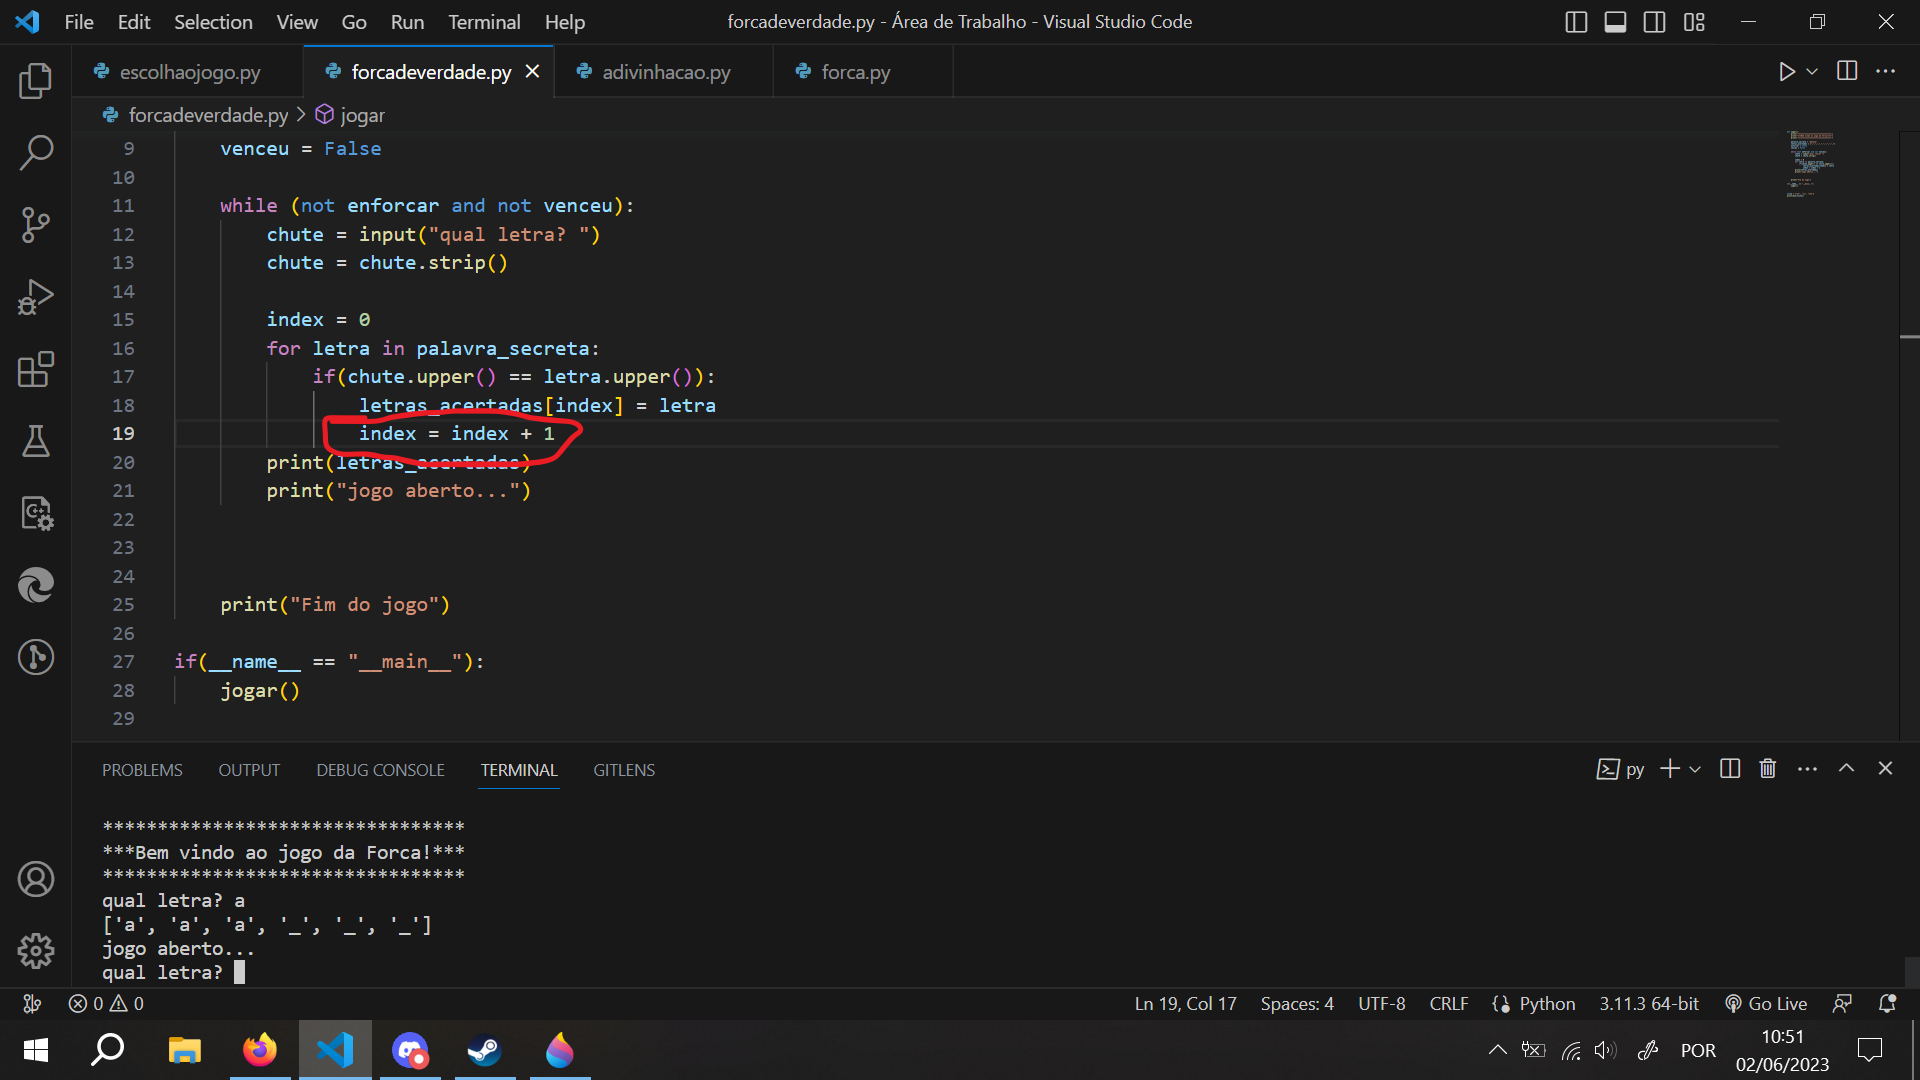The width and height of the screenshot is (1920, 1080).
Task: Open Firefox from the taskbar
Action: (260, 1050)
